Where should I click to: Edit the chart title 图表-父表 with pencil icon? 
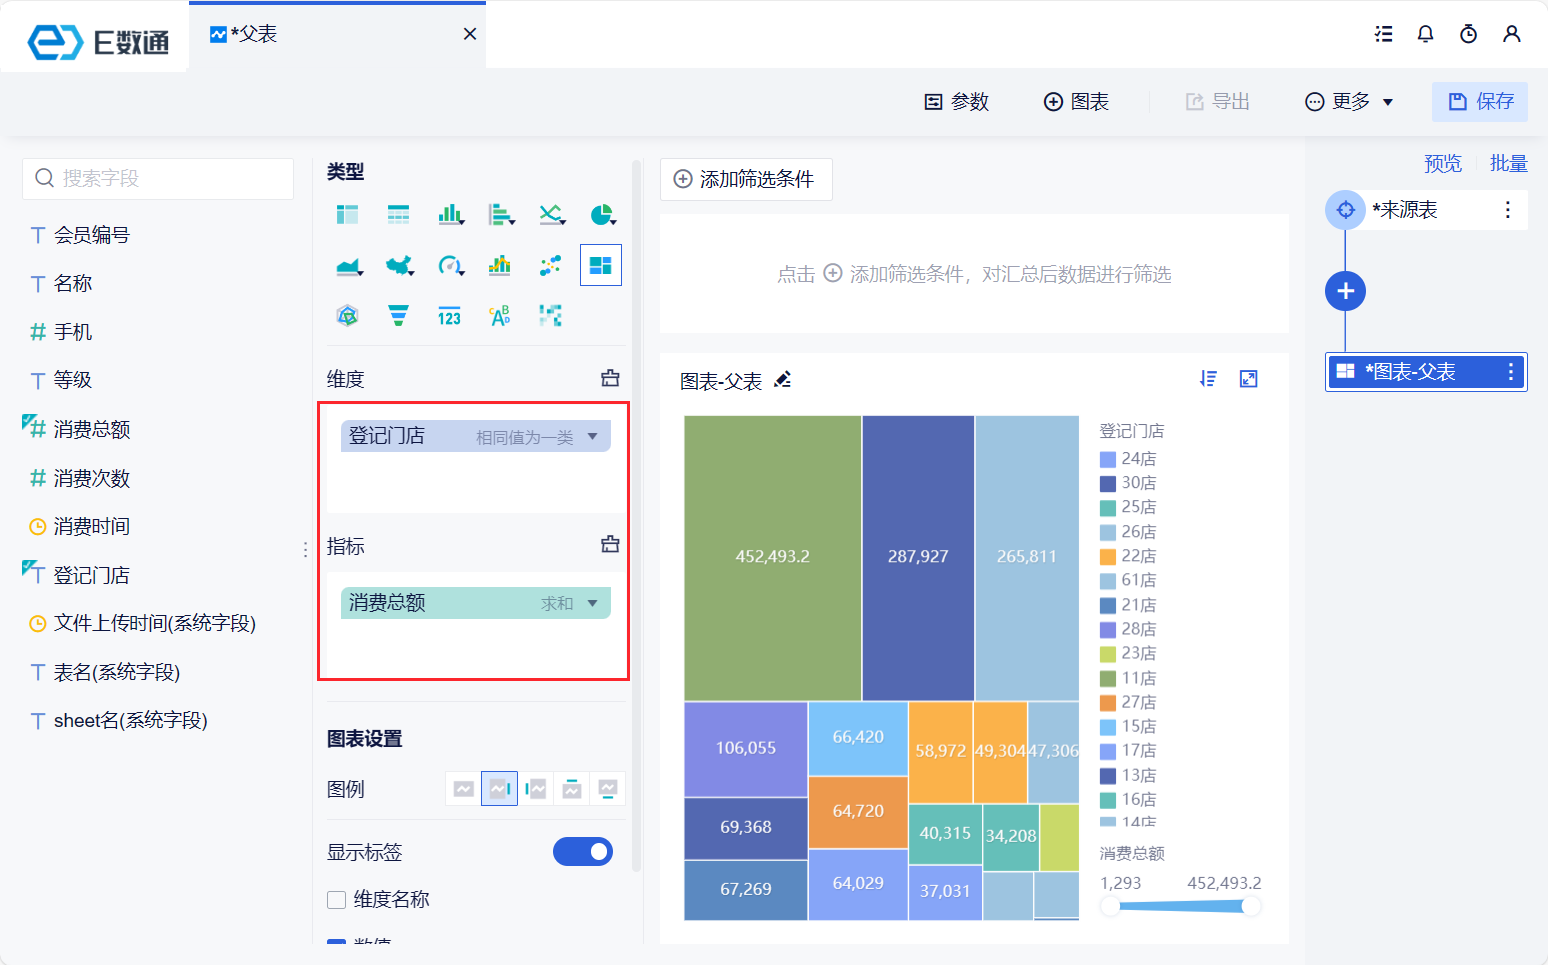point(783,379)
